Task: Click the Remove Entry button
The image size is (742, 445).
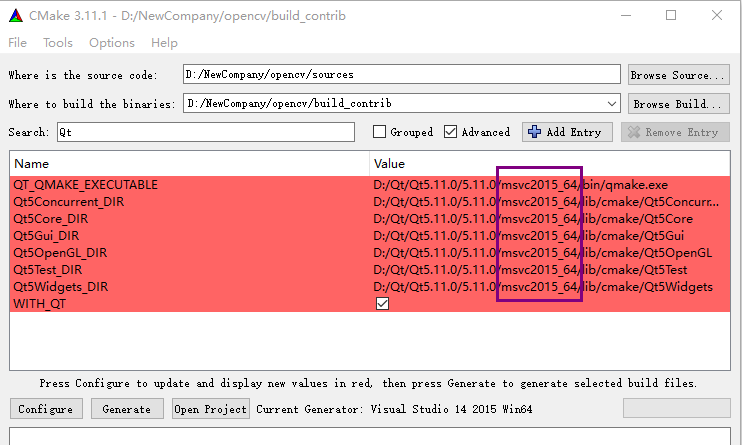Action: tap(675, 132)
